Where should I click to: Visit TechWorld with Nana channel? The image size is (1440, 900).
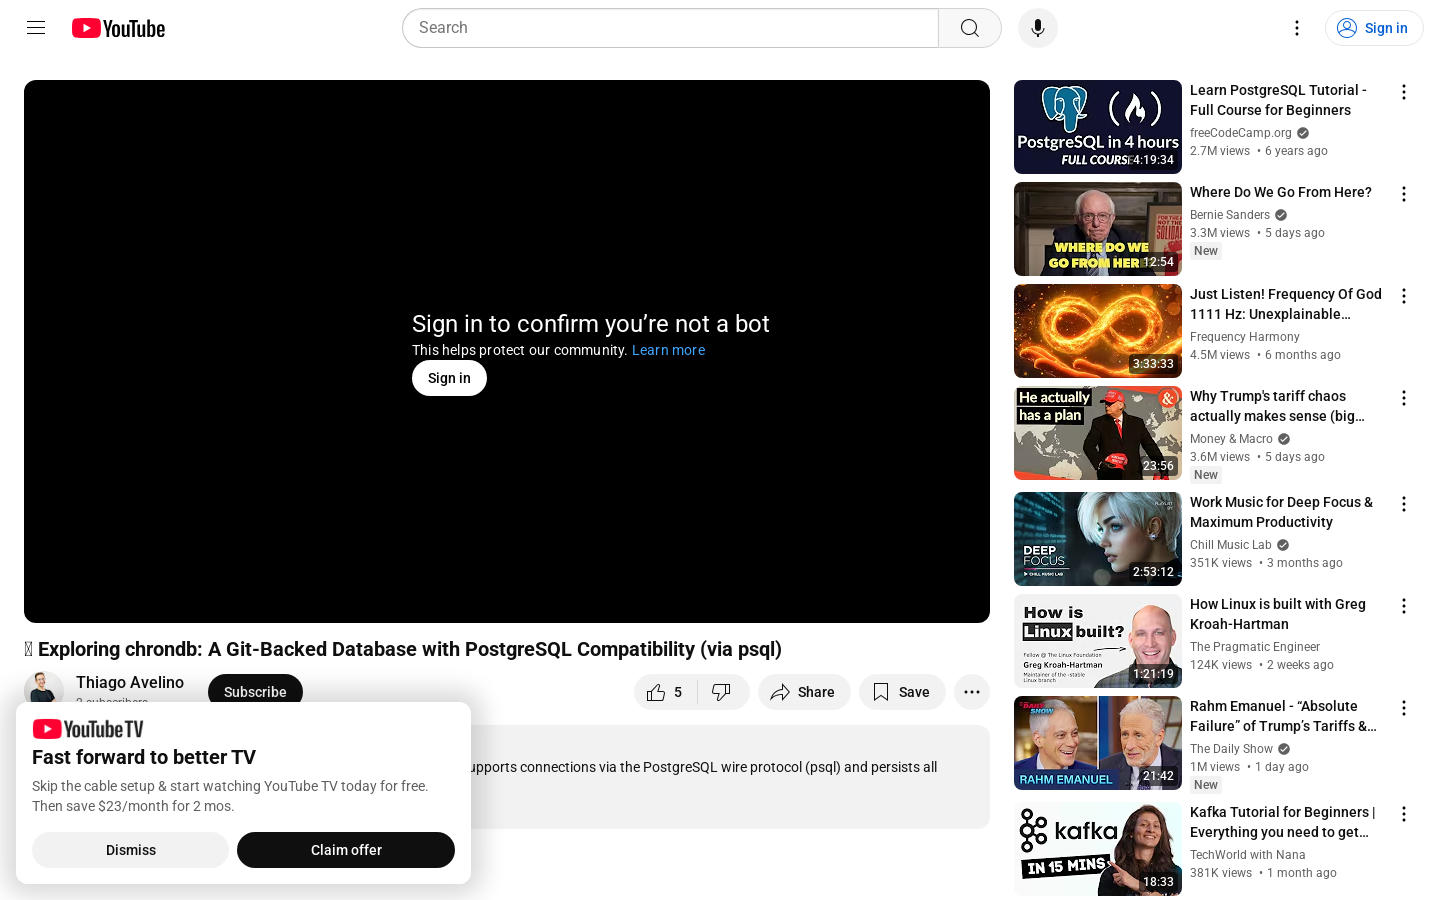(1248, 855)
